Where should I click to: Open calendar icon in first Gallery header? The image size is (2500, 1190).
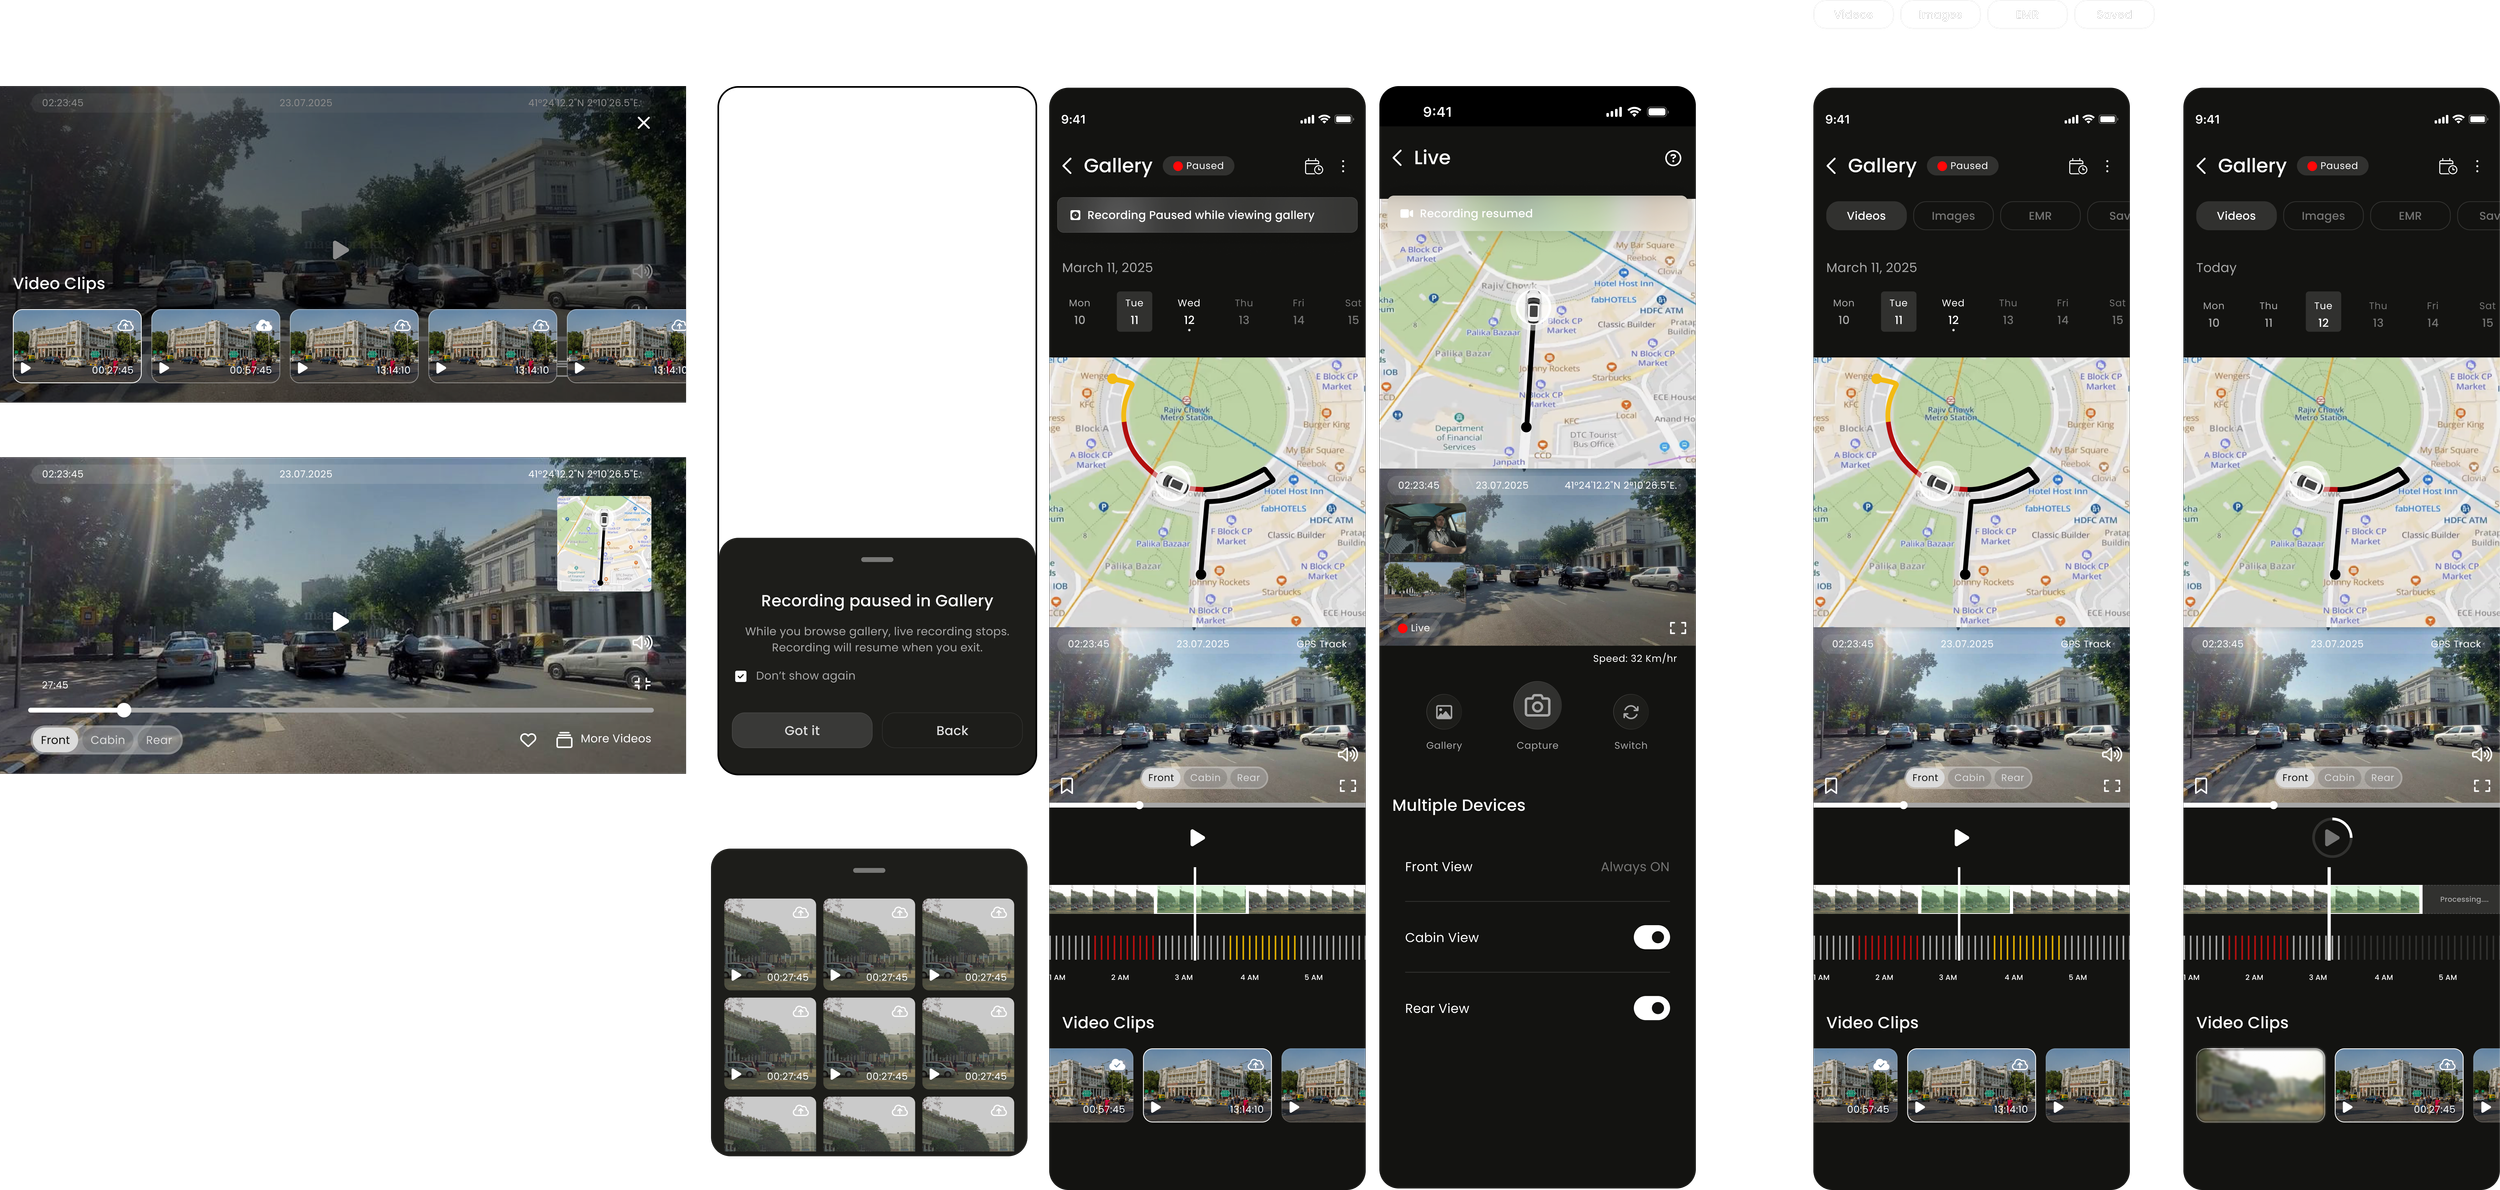[x=1313, y=167]
